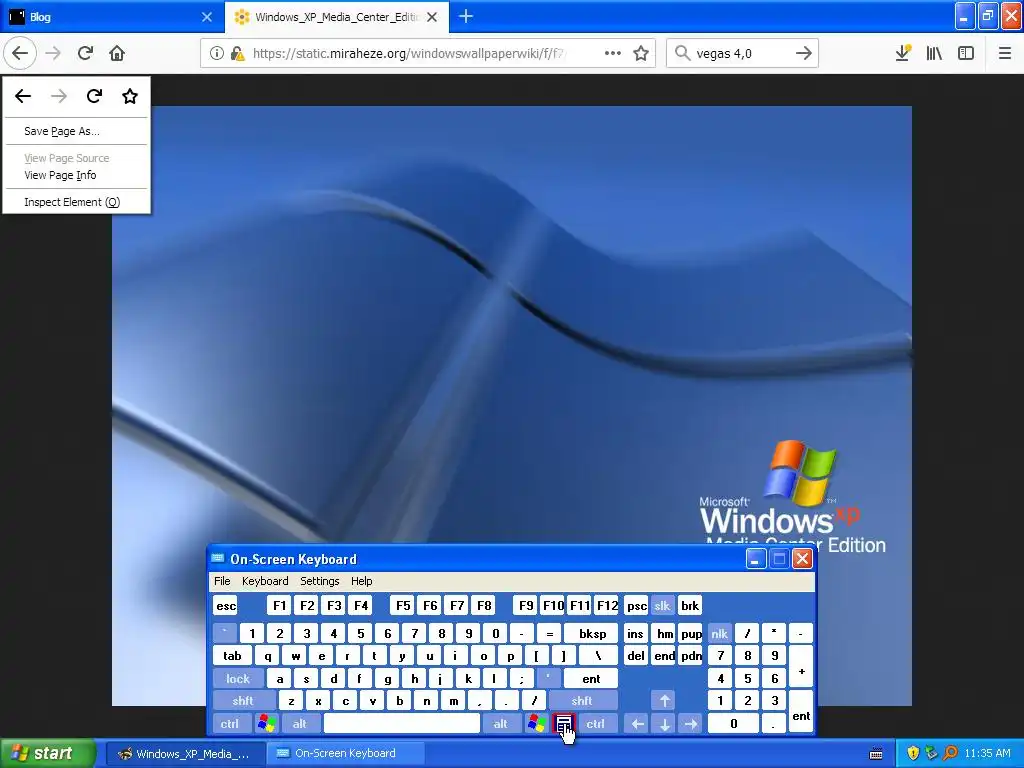This screenshot has height=768, width=1024.
Task: Click the up arrow key on On-Screen Keyboard
Action: 664,701
